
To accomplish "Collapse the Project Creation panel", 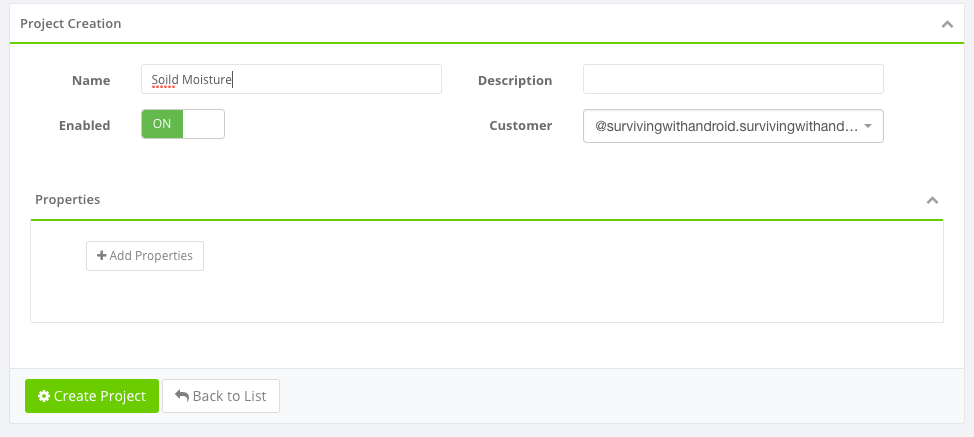I will pyautogui.click(x=947, y=24).
